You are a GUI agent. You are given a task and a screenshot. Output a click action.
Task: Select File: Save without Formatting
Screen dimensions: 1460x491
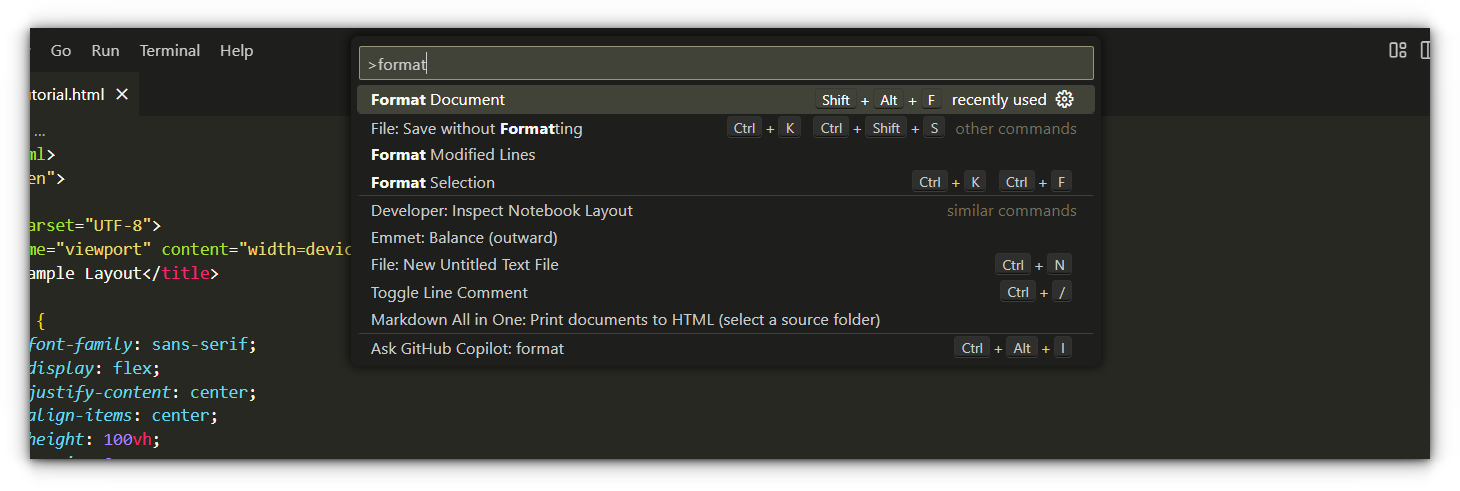coord(477,128)
